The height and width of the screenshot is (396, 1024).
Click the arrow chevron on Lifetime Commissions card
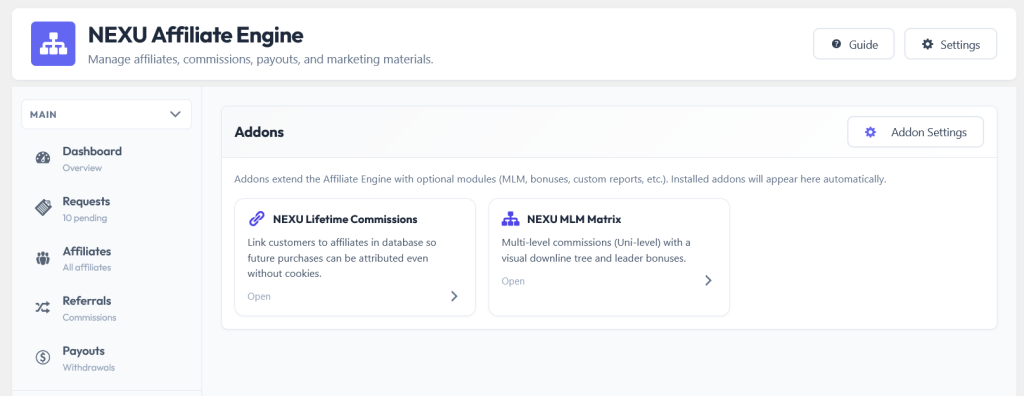[455, 296]
